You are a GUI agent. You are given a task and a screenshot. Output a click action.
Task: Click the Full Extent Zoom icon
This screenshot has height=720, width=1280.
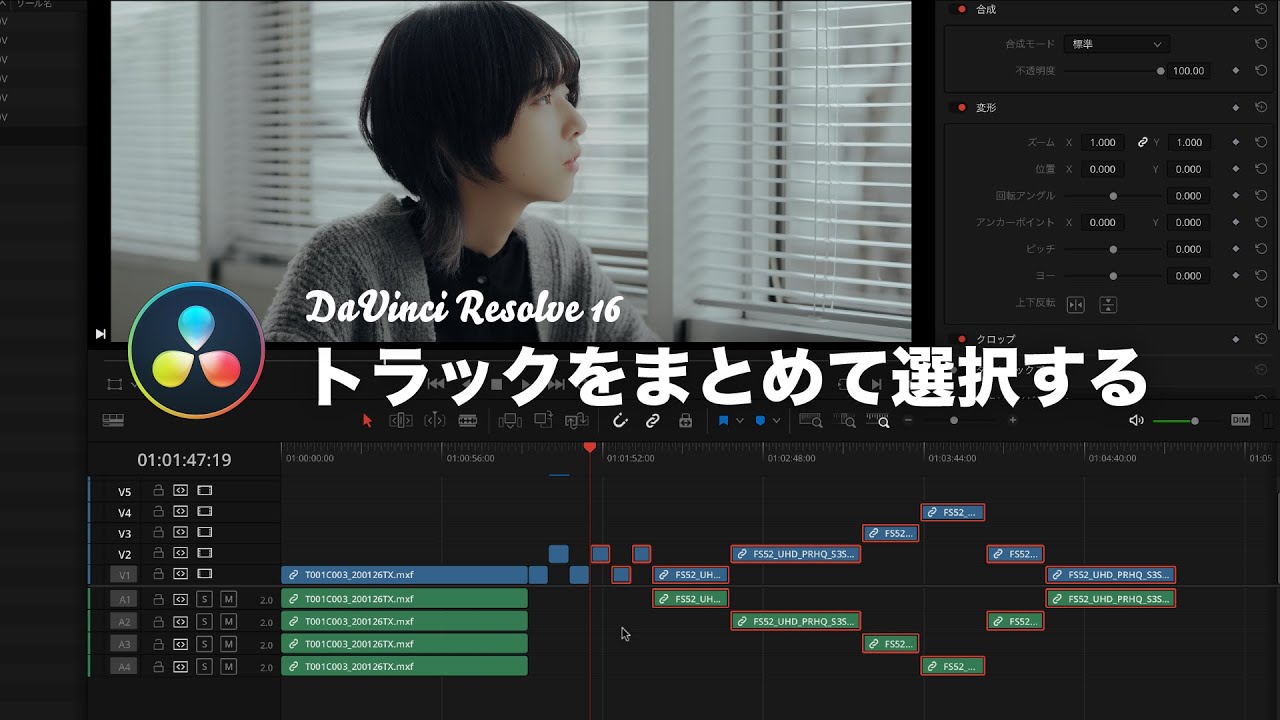click(812, 421)
